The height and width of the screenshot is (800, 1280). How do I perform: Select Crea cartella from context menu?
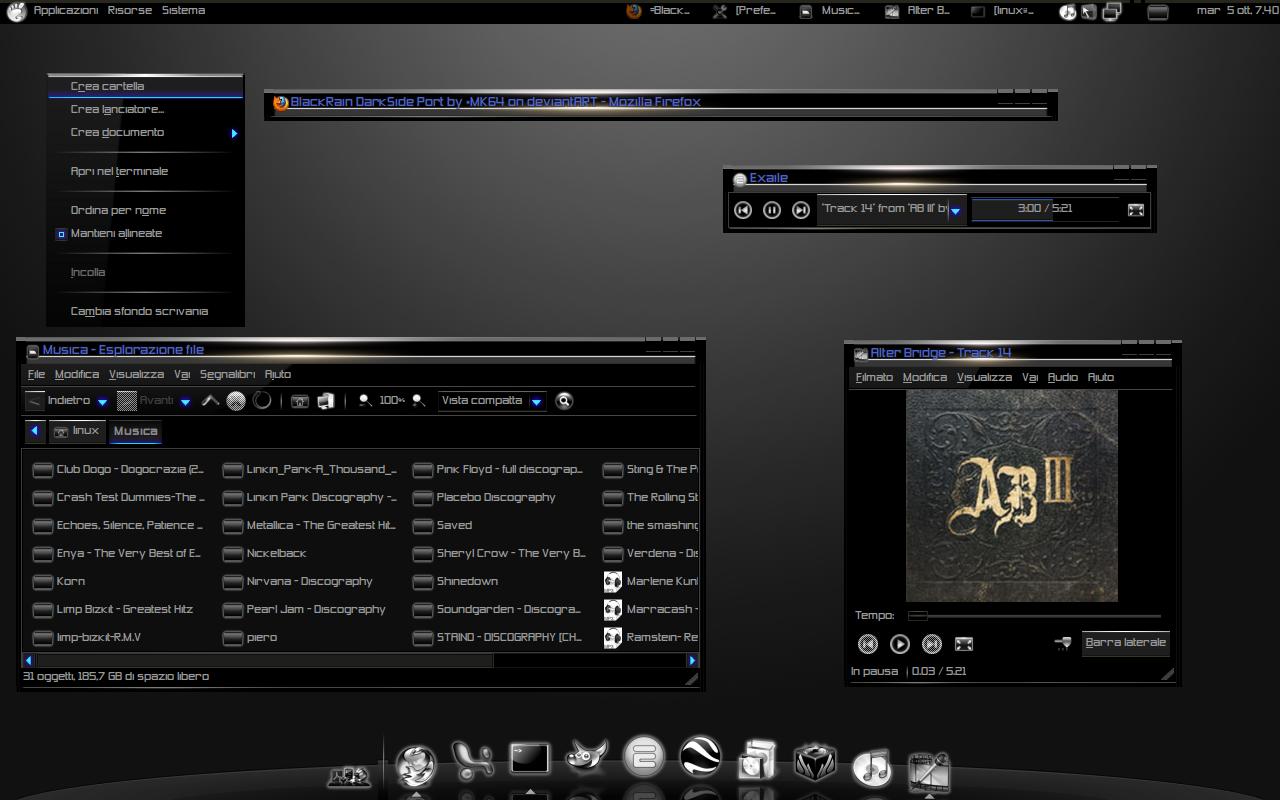coord(146,86)
